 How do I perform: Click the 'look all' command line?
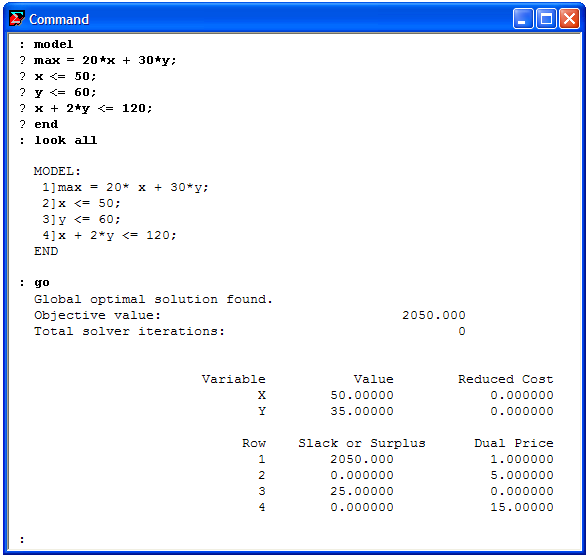pyautogui.click(x=66, y=140)
